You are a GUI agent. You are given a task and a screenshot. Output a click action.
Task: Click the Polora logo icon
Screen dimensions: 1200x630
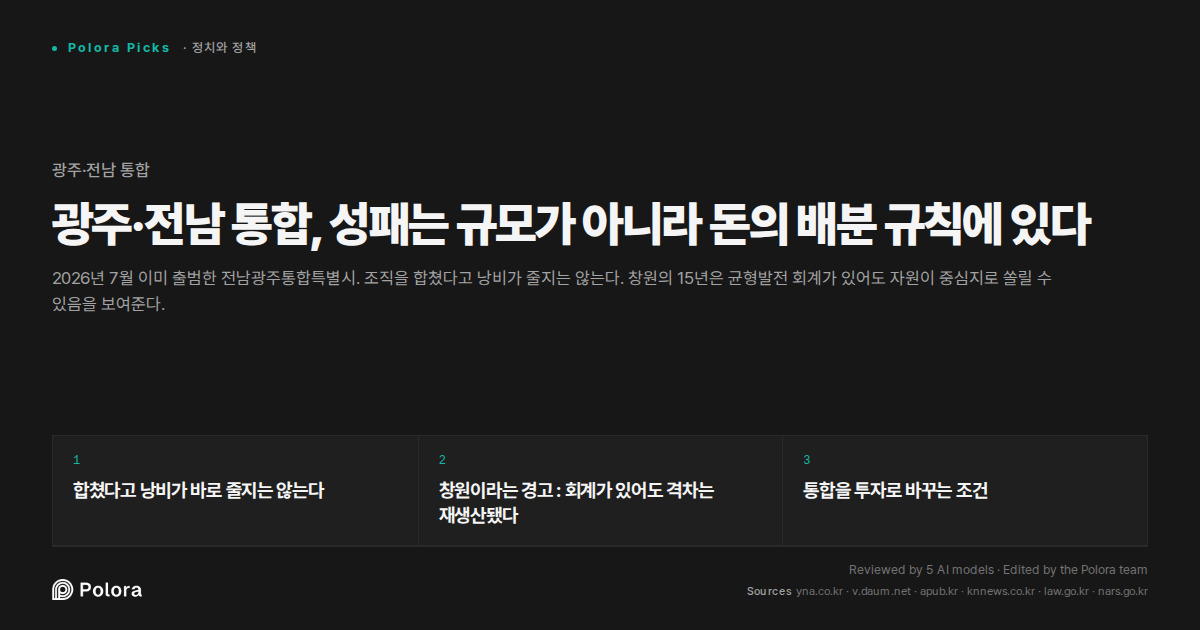click(62, 590)
